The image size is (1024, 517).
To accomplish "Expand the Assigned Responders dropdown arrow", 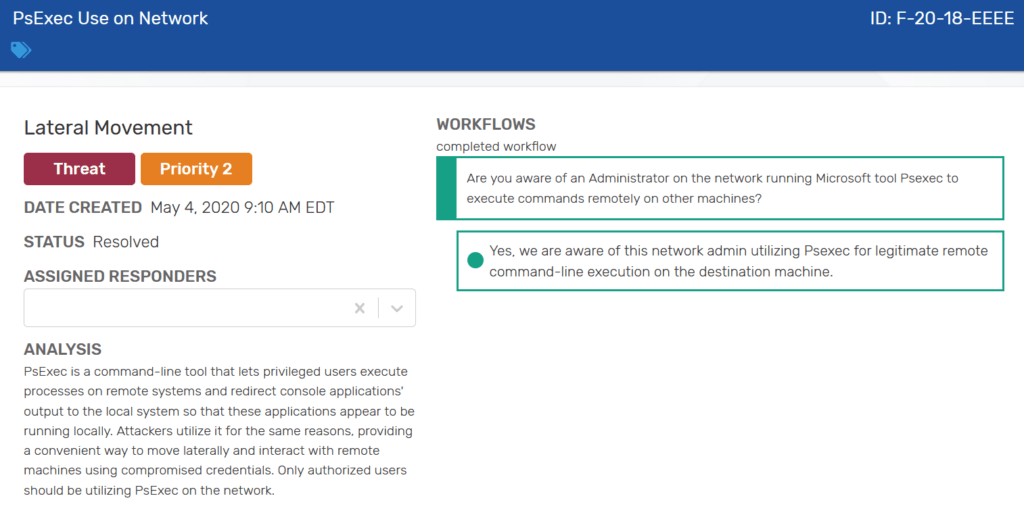I will [397, 308].
